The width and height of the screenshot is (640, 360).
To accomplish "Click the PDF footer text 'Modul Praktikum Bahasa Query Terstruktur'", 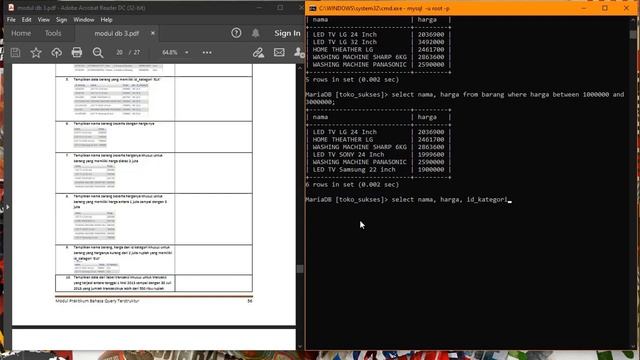I will (x=97, y=301).
